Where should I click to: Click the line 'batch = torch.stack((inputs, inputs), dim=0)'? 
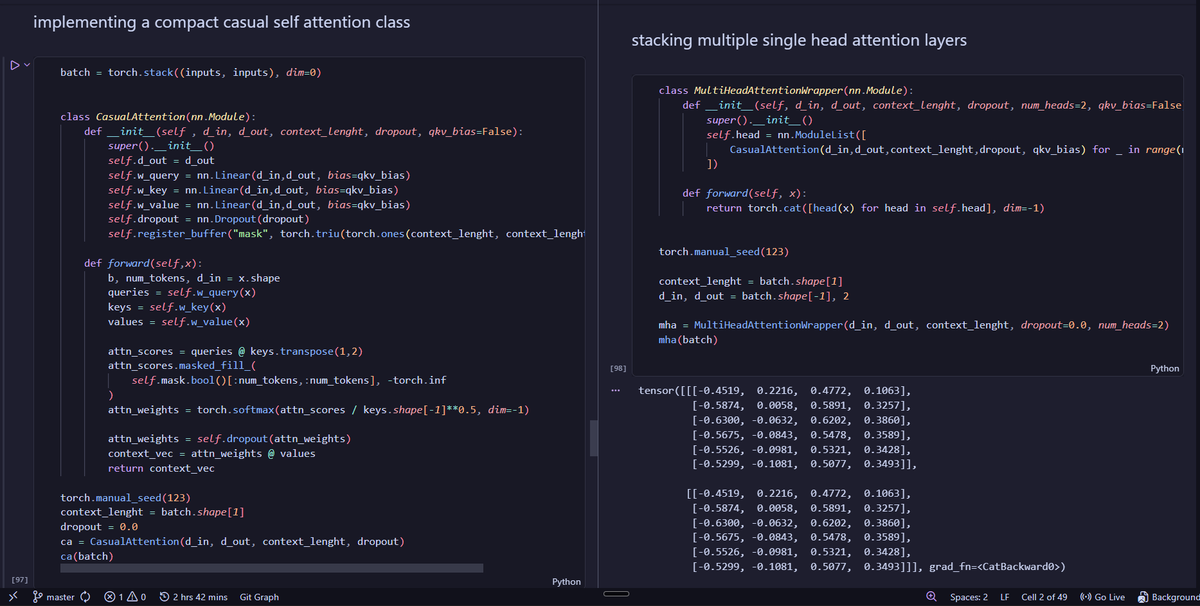[190, 73]
